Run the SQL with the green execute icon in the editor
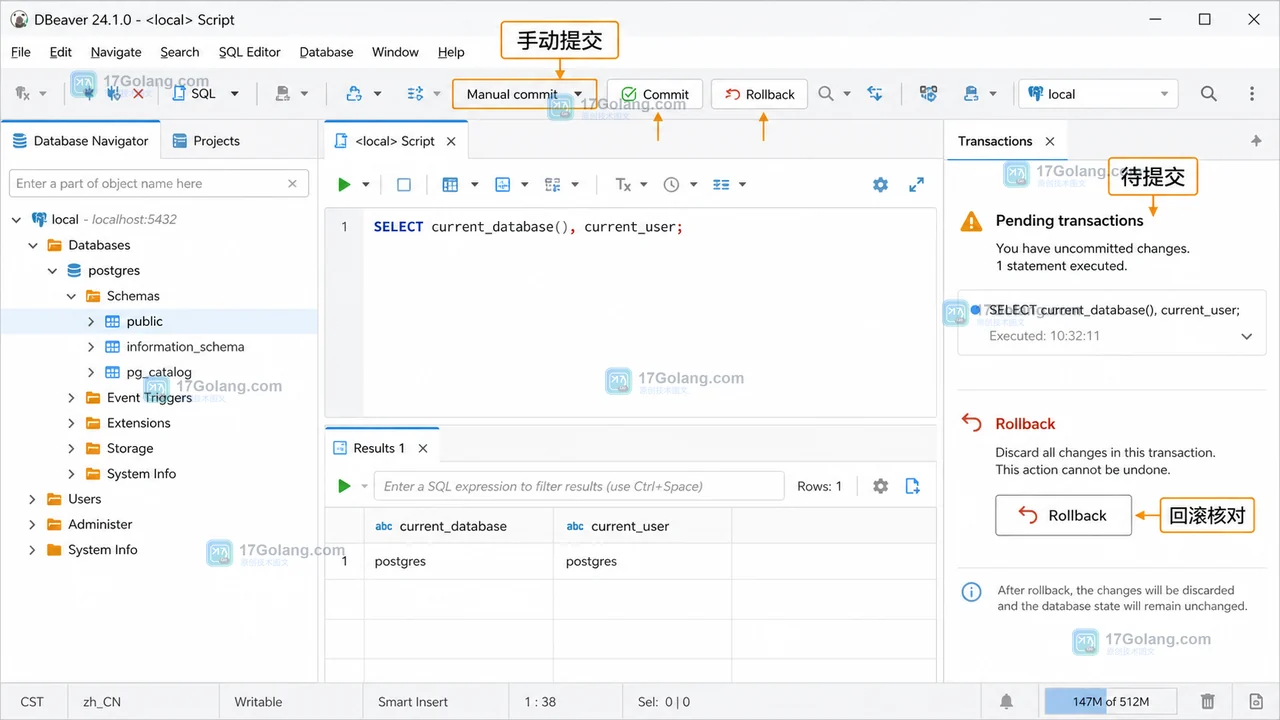The image size is (1280, 720). coord(344,184)
